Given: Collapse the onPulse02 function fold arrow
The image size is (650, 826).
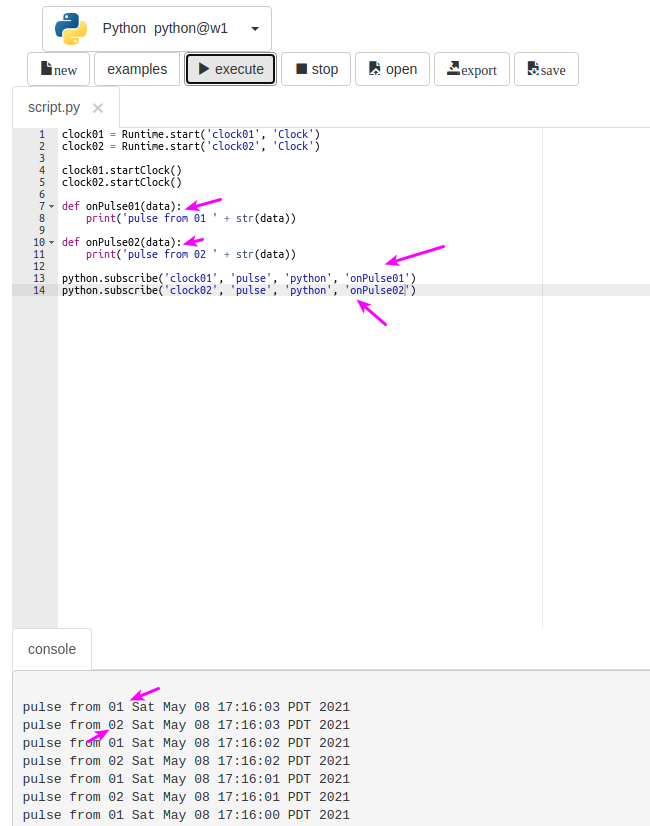Looking at the screenshot, I should point(52,242).
